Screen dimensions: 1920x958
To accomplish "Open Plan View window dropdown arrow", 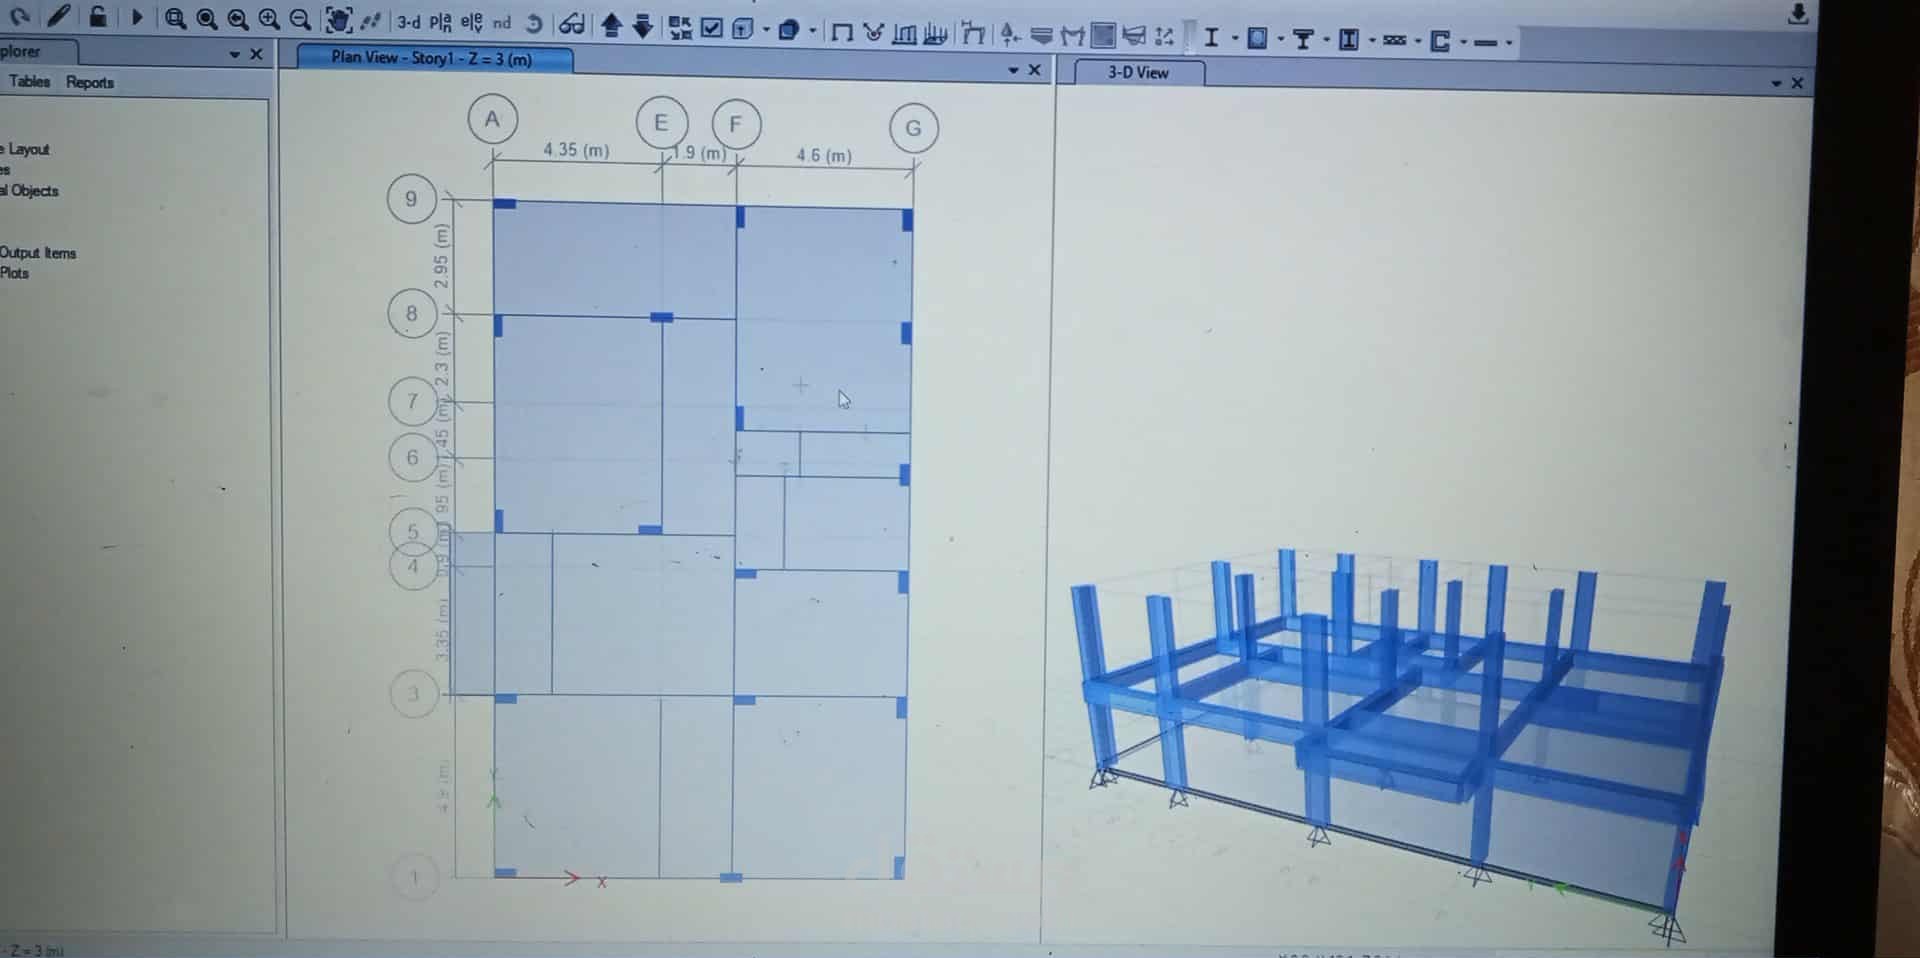I will pos(1013,70).
